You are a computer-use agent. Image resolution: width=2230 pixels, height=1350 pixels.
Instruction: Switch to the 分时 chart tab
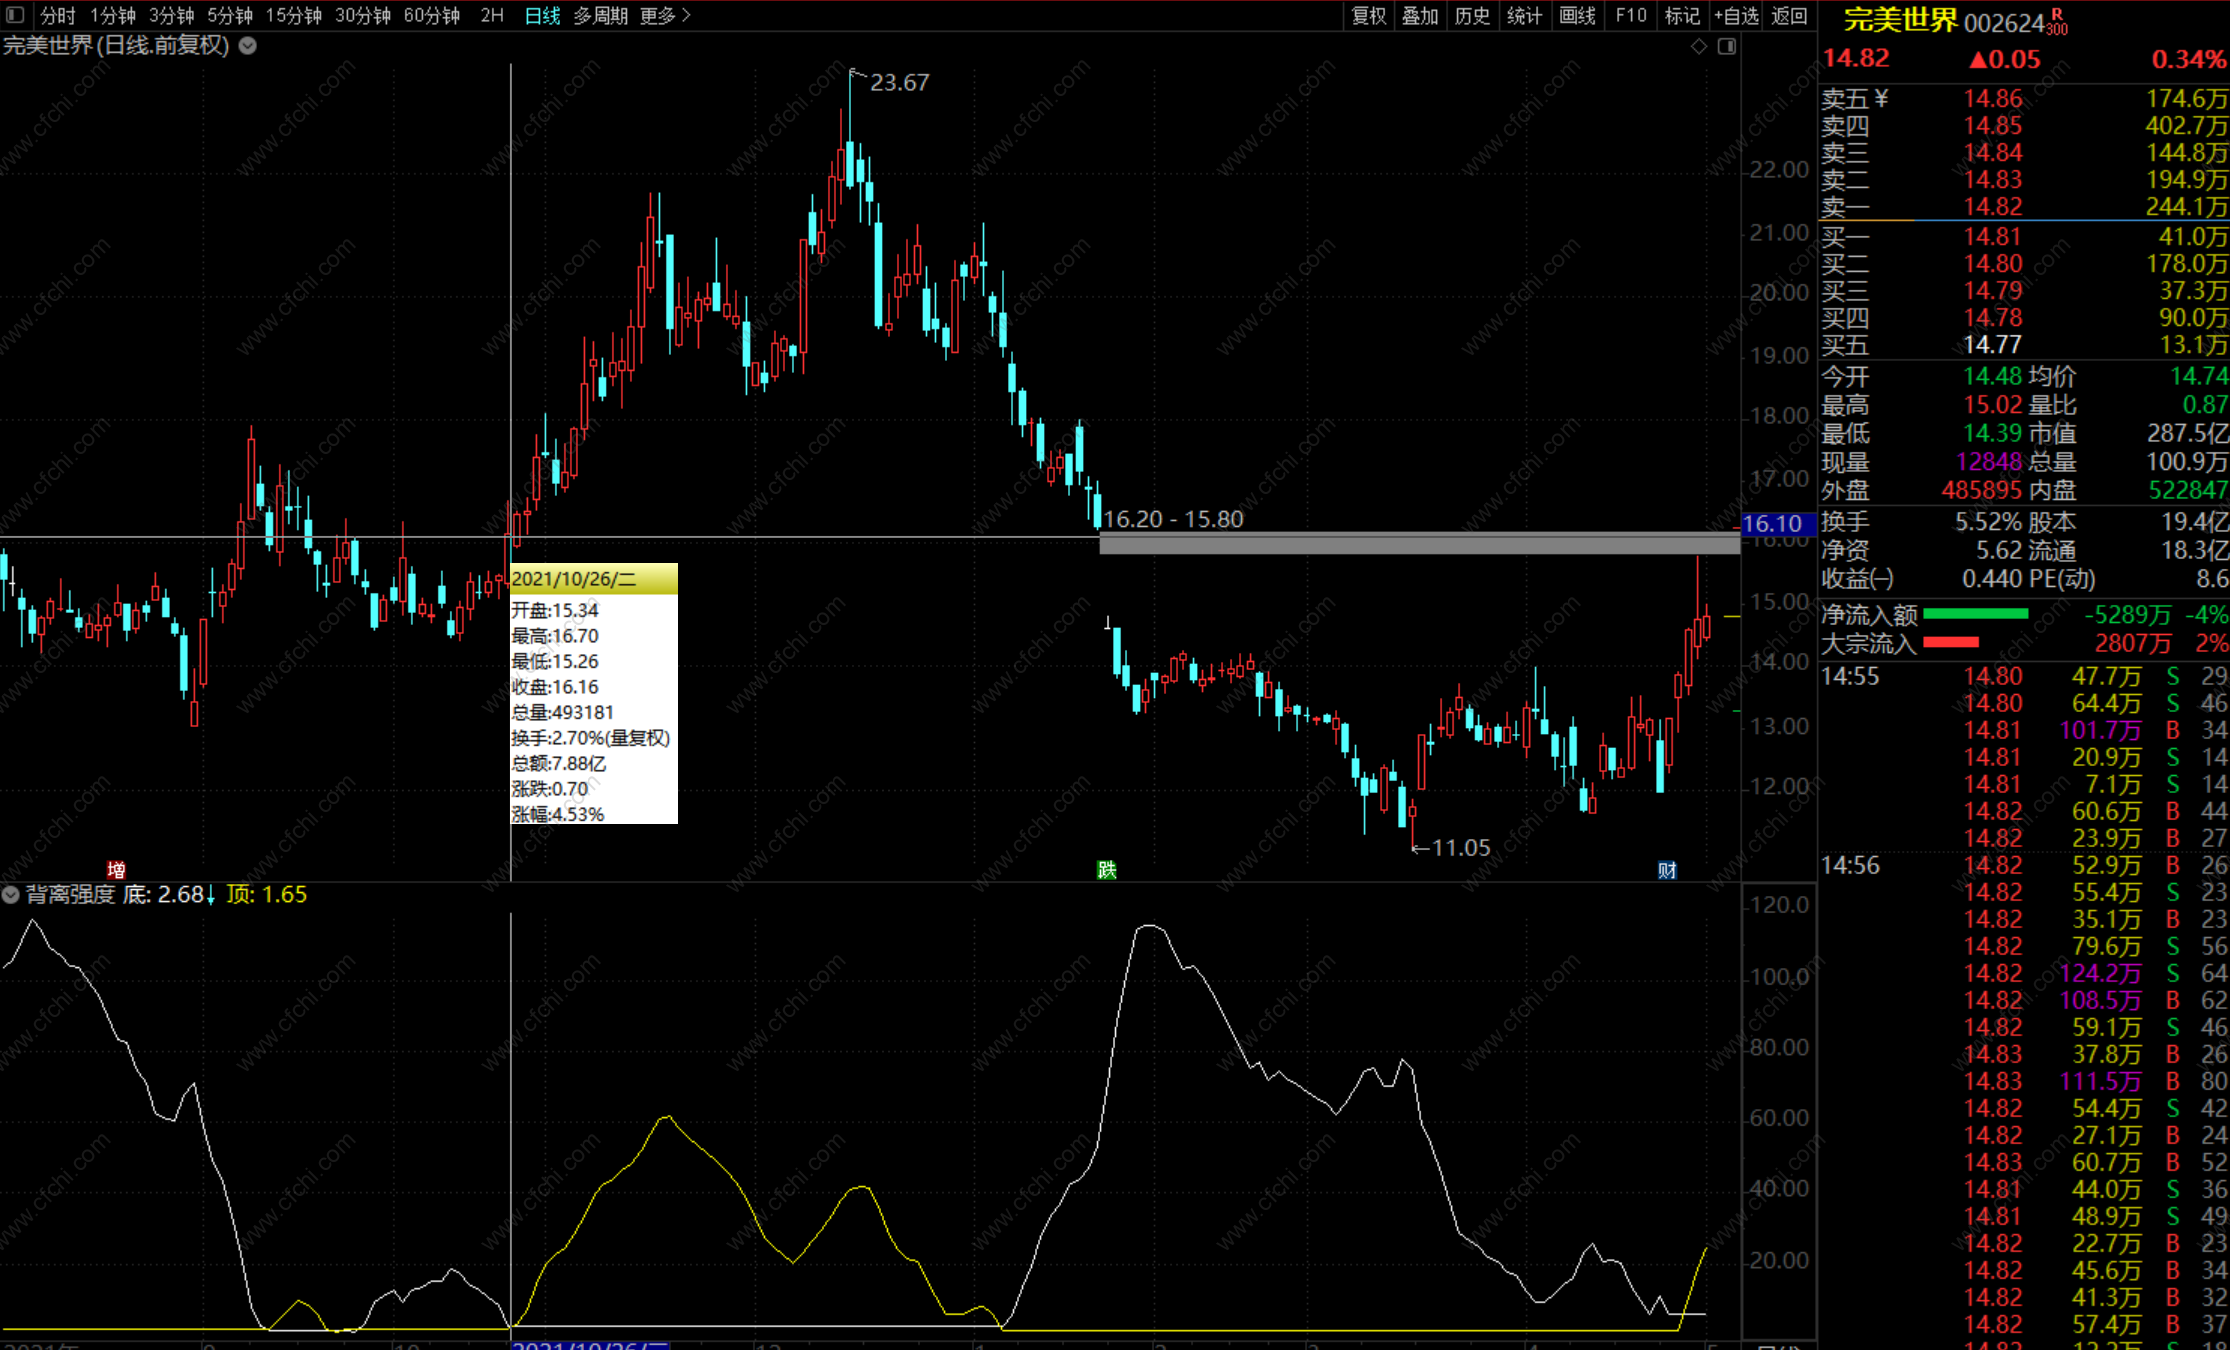[58, 15]
